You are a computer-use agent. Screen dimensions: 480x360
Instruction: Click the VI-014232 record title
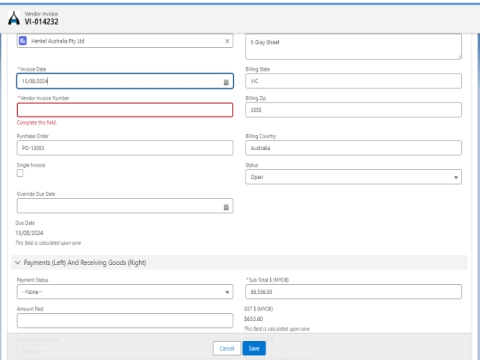[x=41, y=22]
